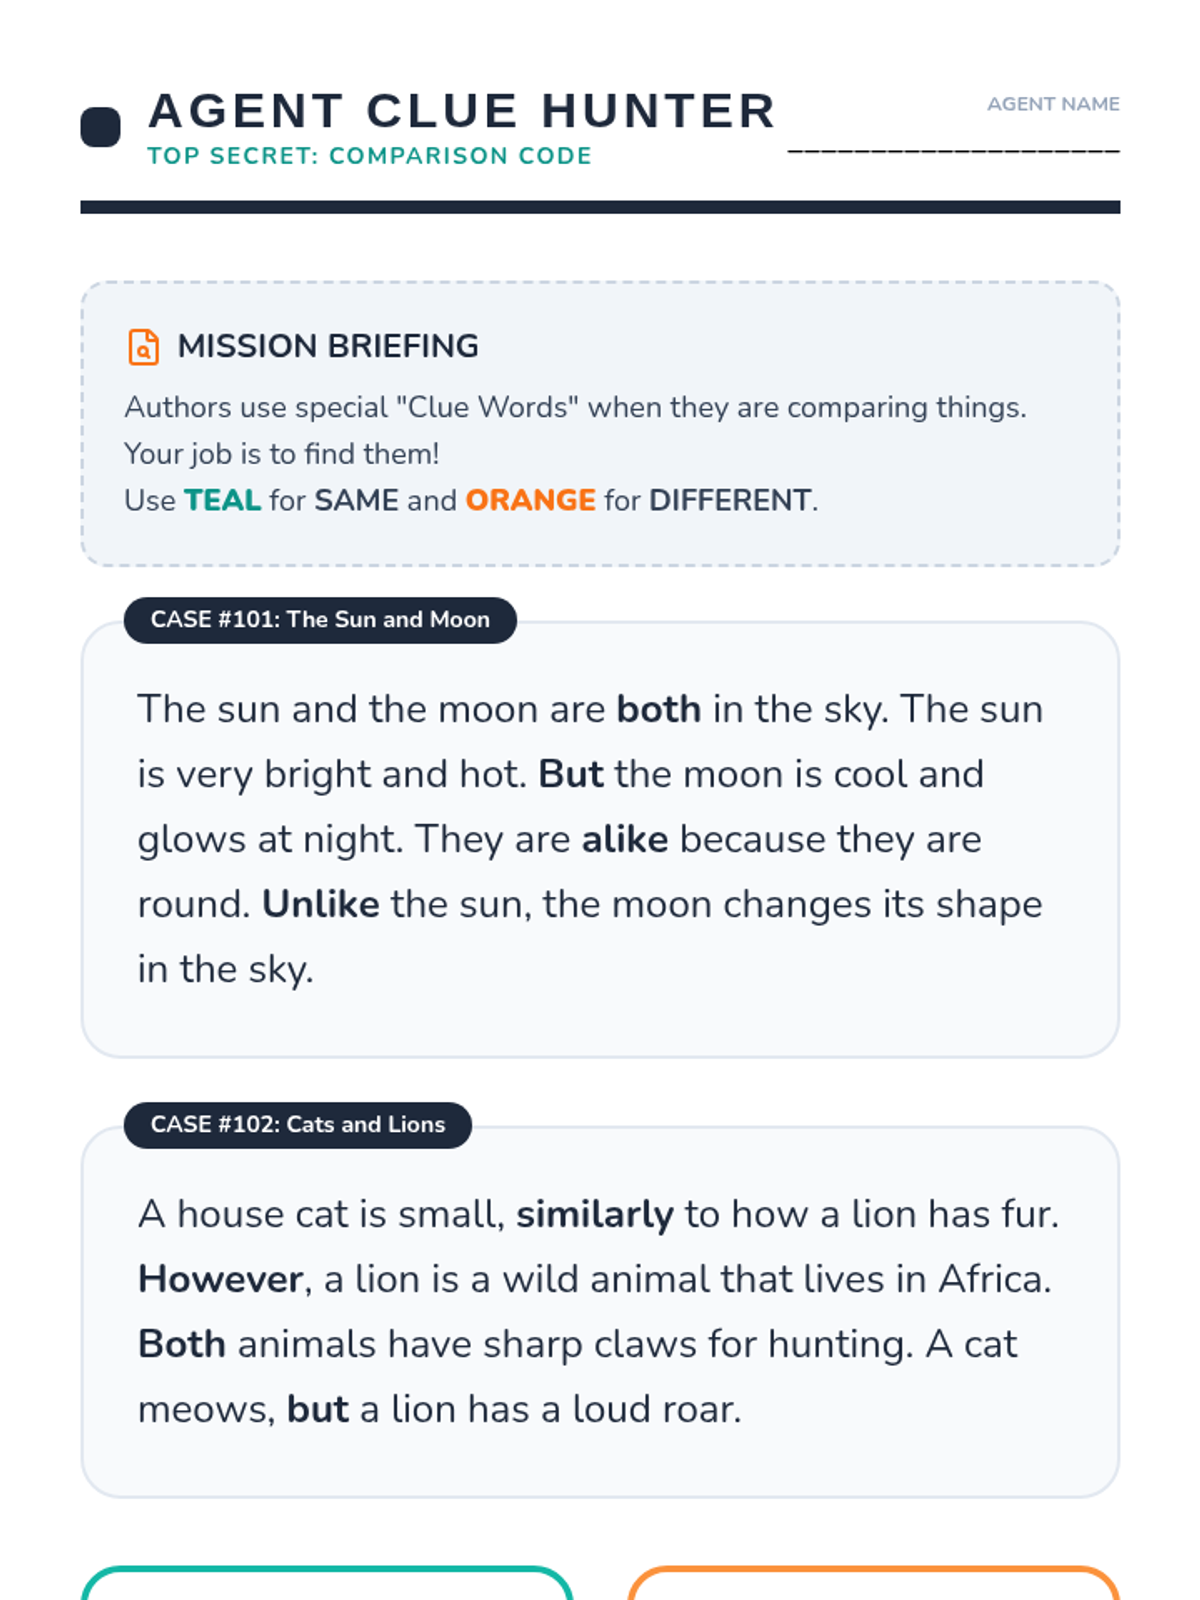This screenshot has height=1600, width=1200.
Task: Select the CASE #102 Cats and Lions label
Action: click(x=297, y=1125)
